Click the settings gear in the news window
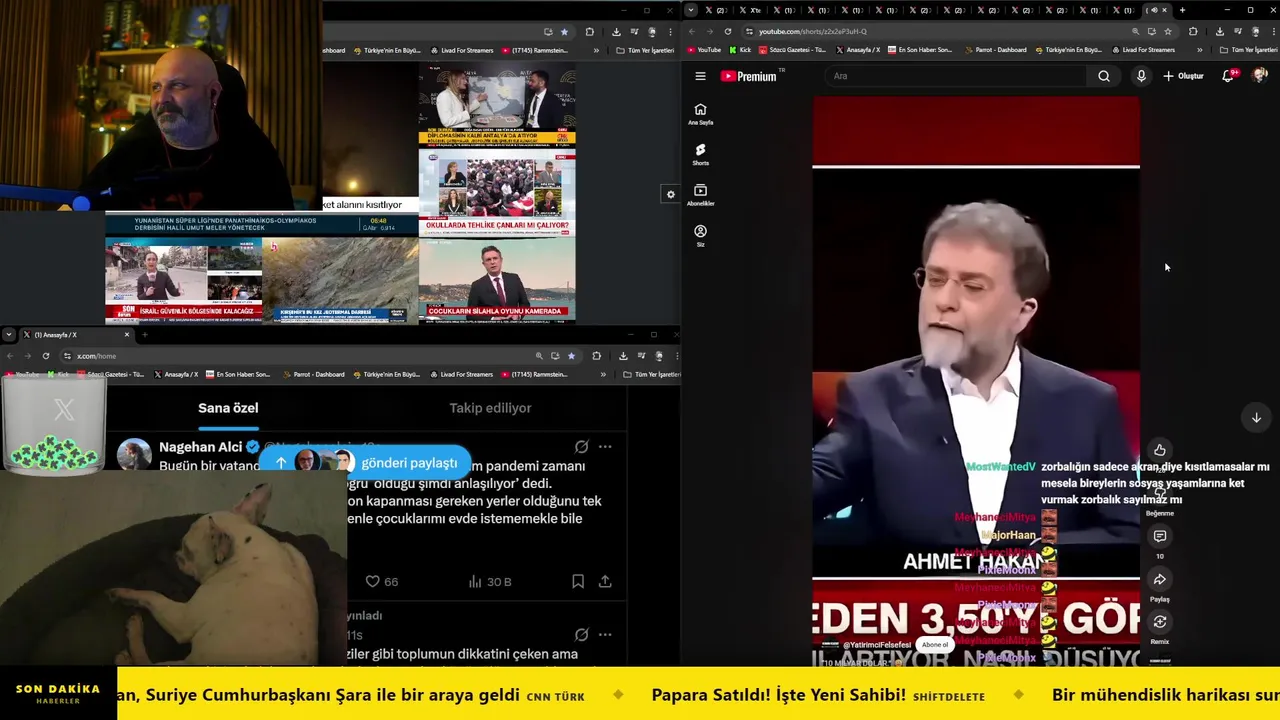This screenshot has height=720, width=1280. tap(671, 194)
